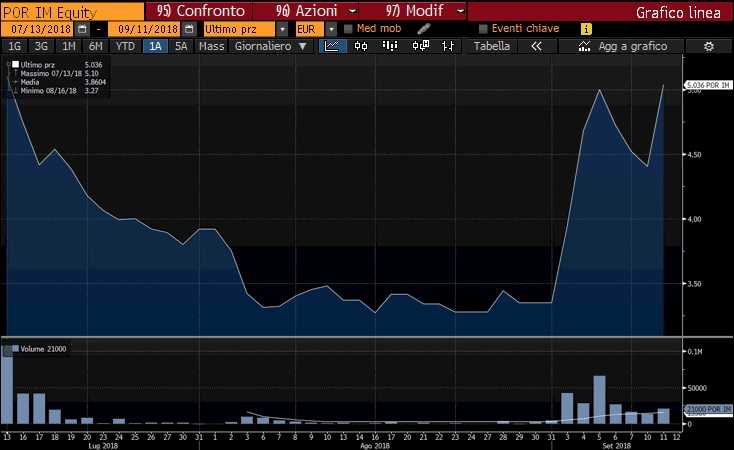Click the Tabella button
The height and width of the screenshot is (450, 734).
[492, 46]
